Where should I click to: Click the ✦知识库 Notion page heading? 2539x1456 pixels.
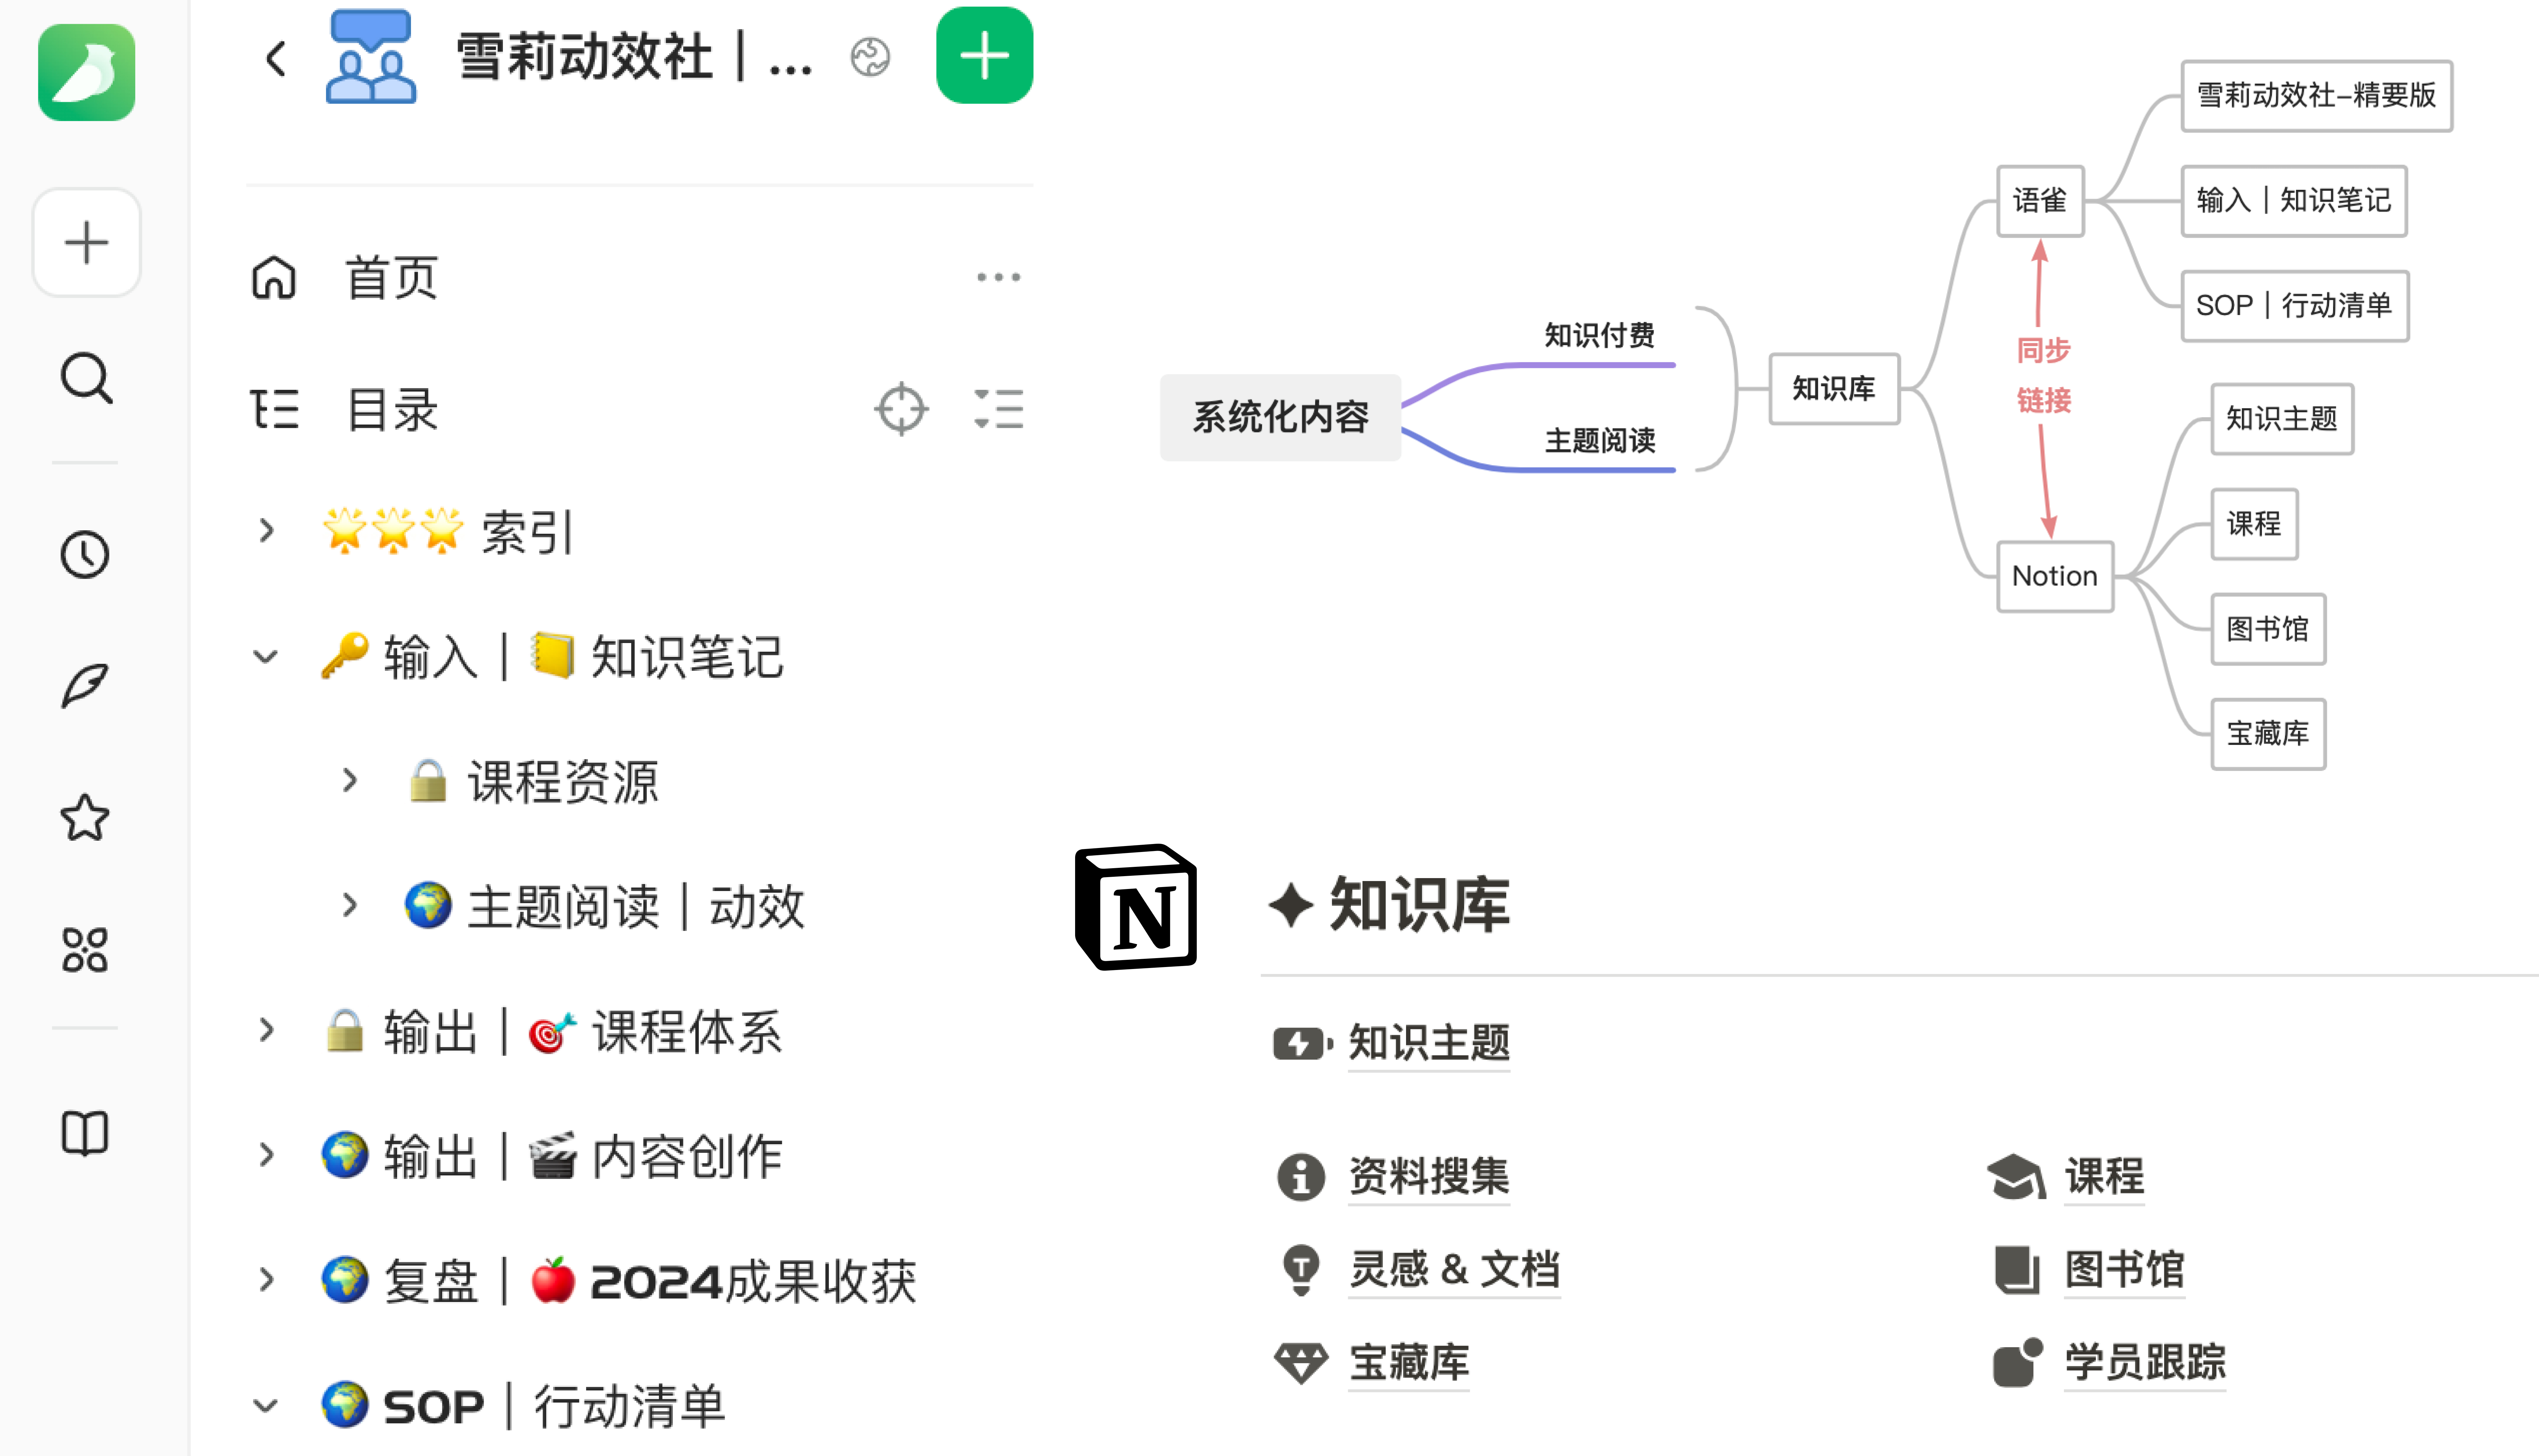coord(1390,905)
